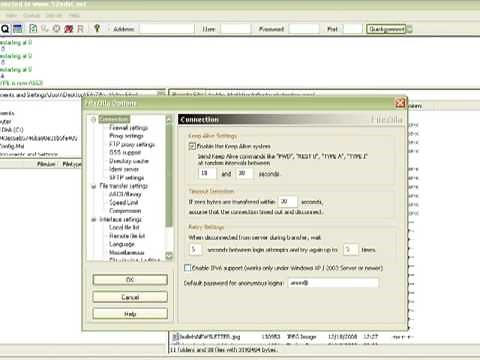Open the Help menu in menu bar

pyautogui.click(x=74, y=15)
